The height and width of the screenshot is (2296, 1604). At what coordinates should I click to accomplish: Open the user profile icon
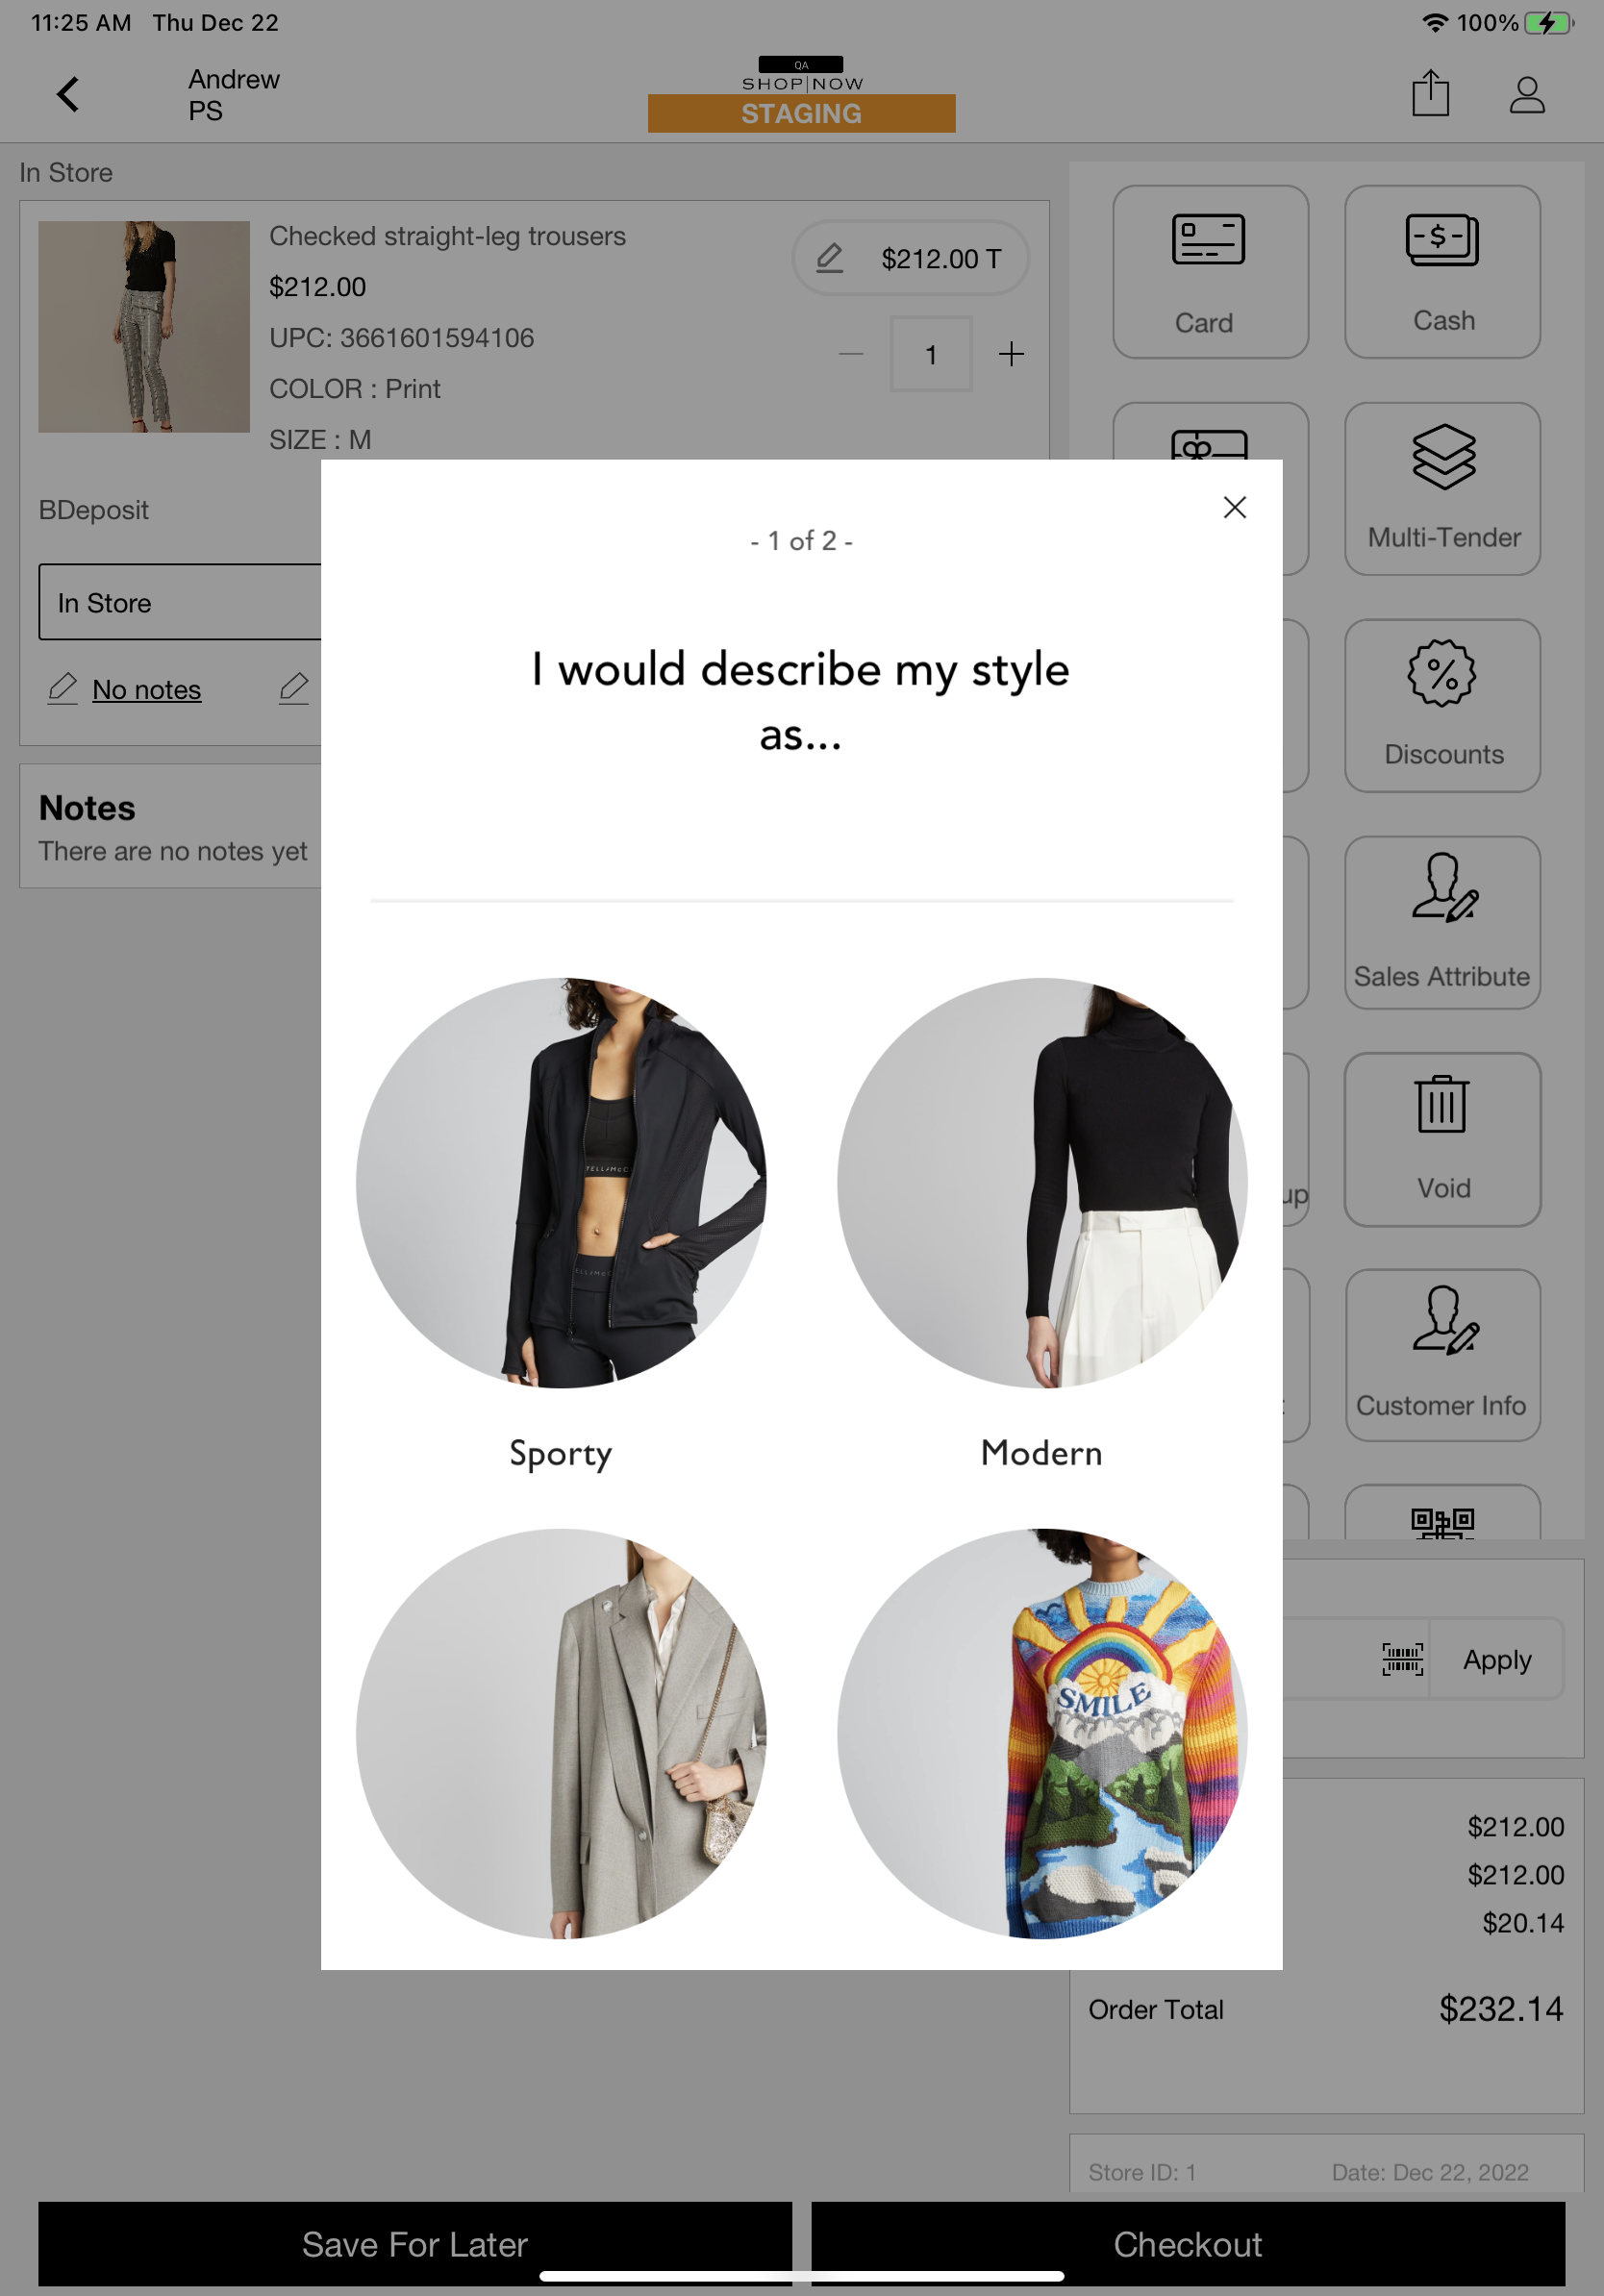click(x=1527, y=94)
